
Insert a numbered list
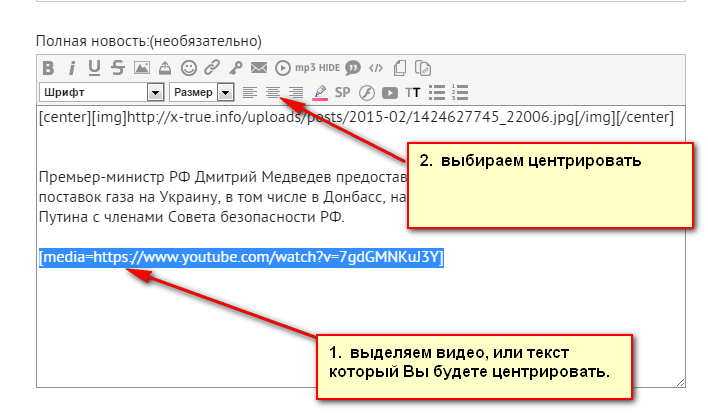[x=460, y=93]
